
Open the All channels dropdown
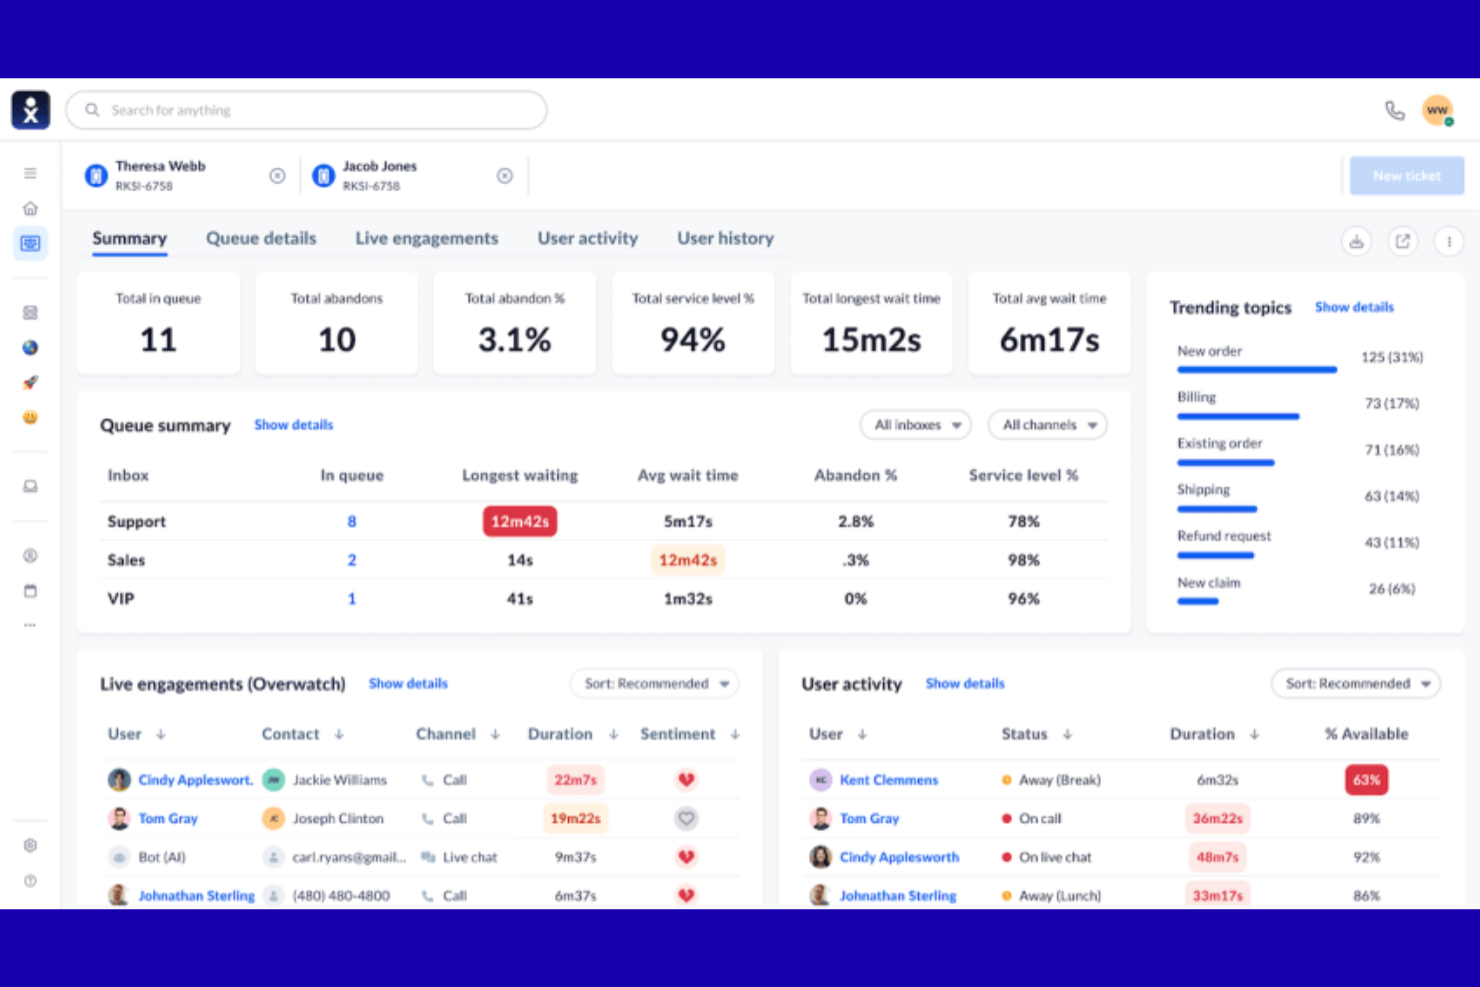click(1046, 424)
